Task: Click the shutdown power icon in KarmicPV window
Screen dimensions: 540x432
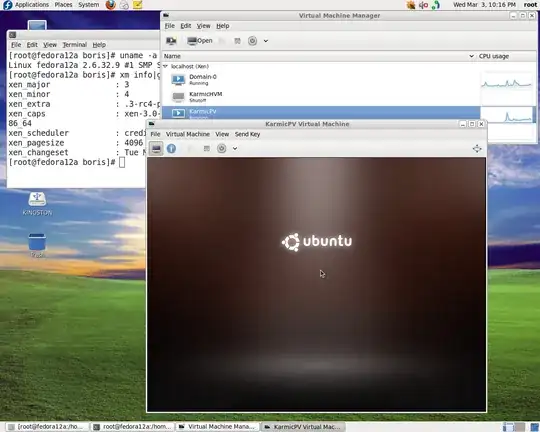Action: pyautogui.click(x=221, y=148)
